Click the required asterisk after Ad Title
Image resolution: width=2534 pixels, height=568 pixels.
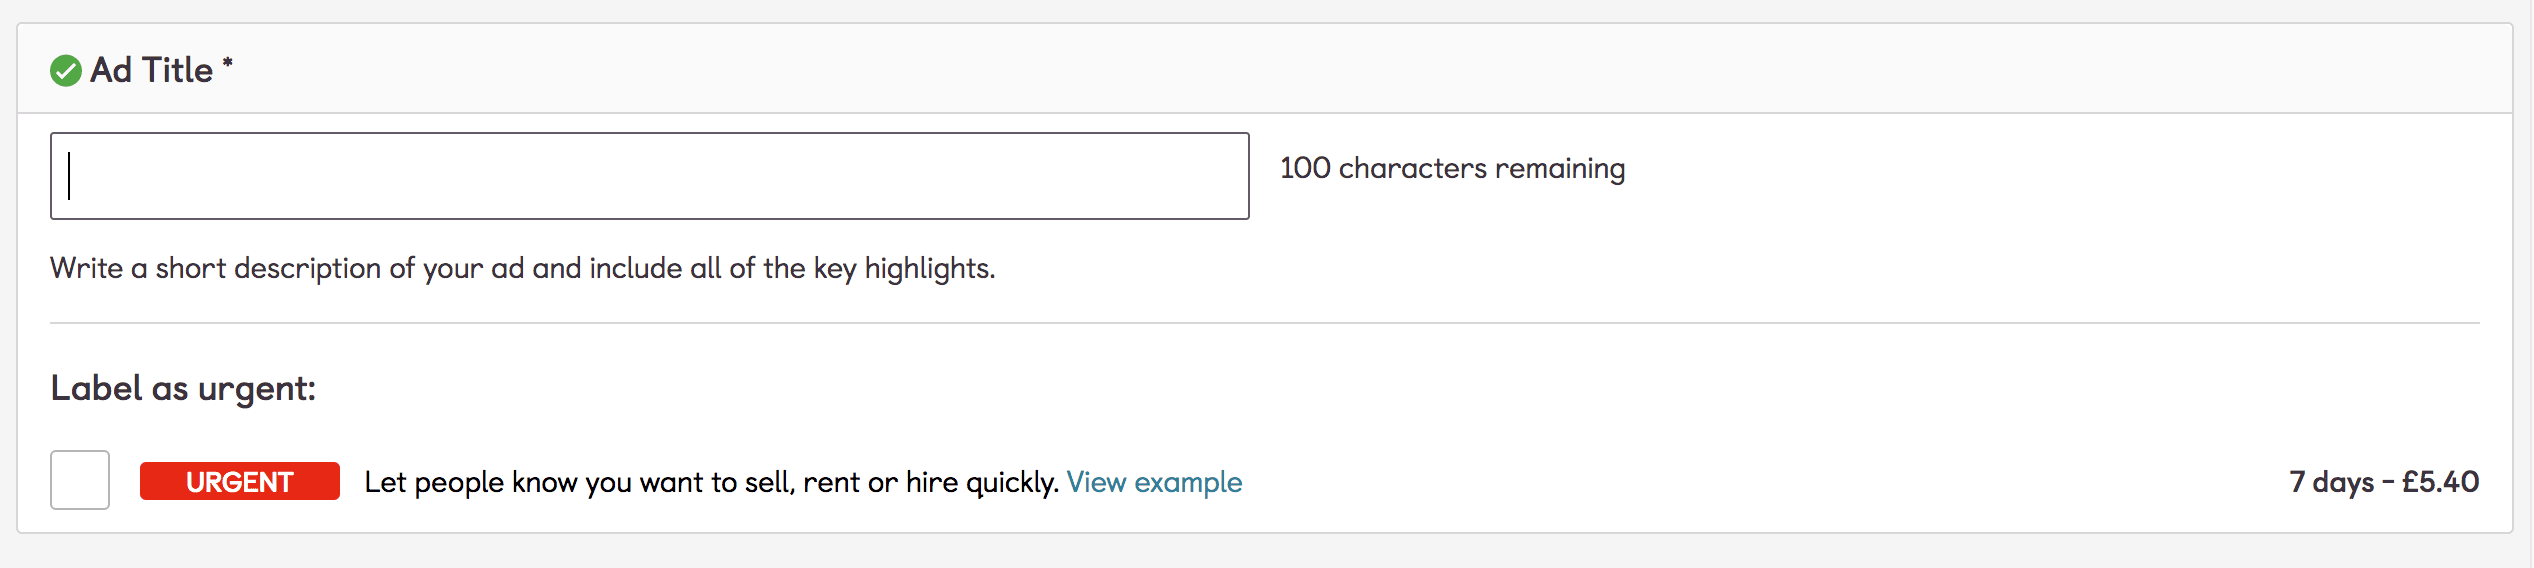(228, 64)
